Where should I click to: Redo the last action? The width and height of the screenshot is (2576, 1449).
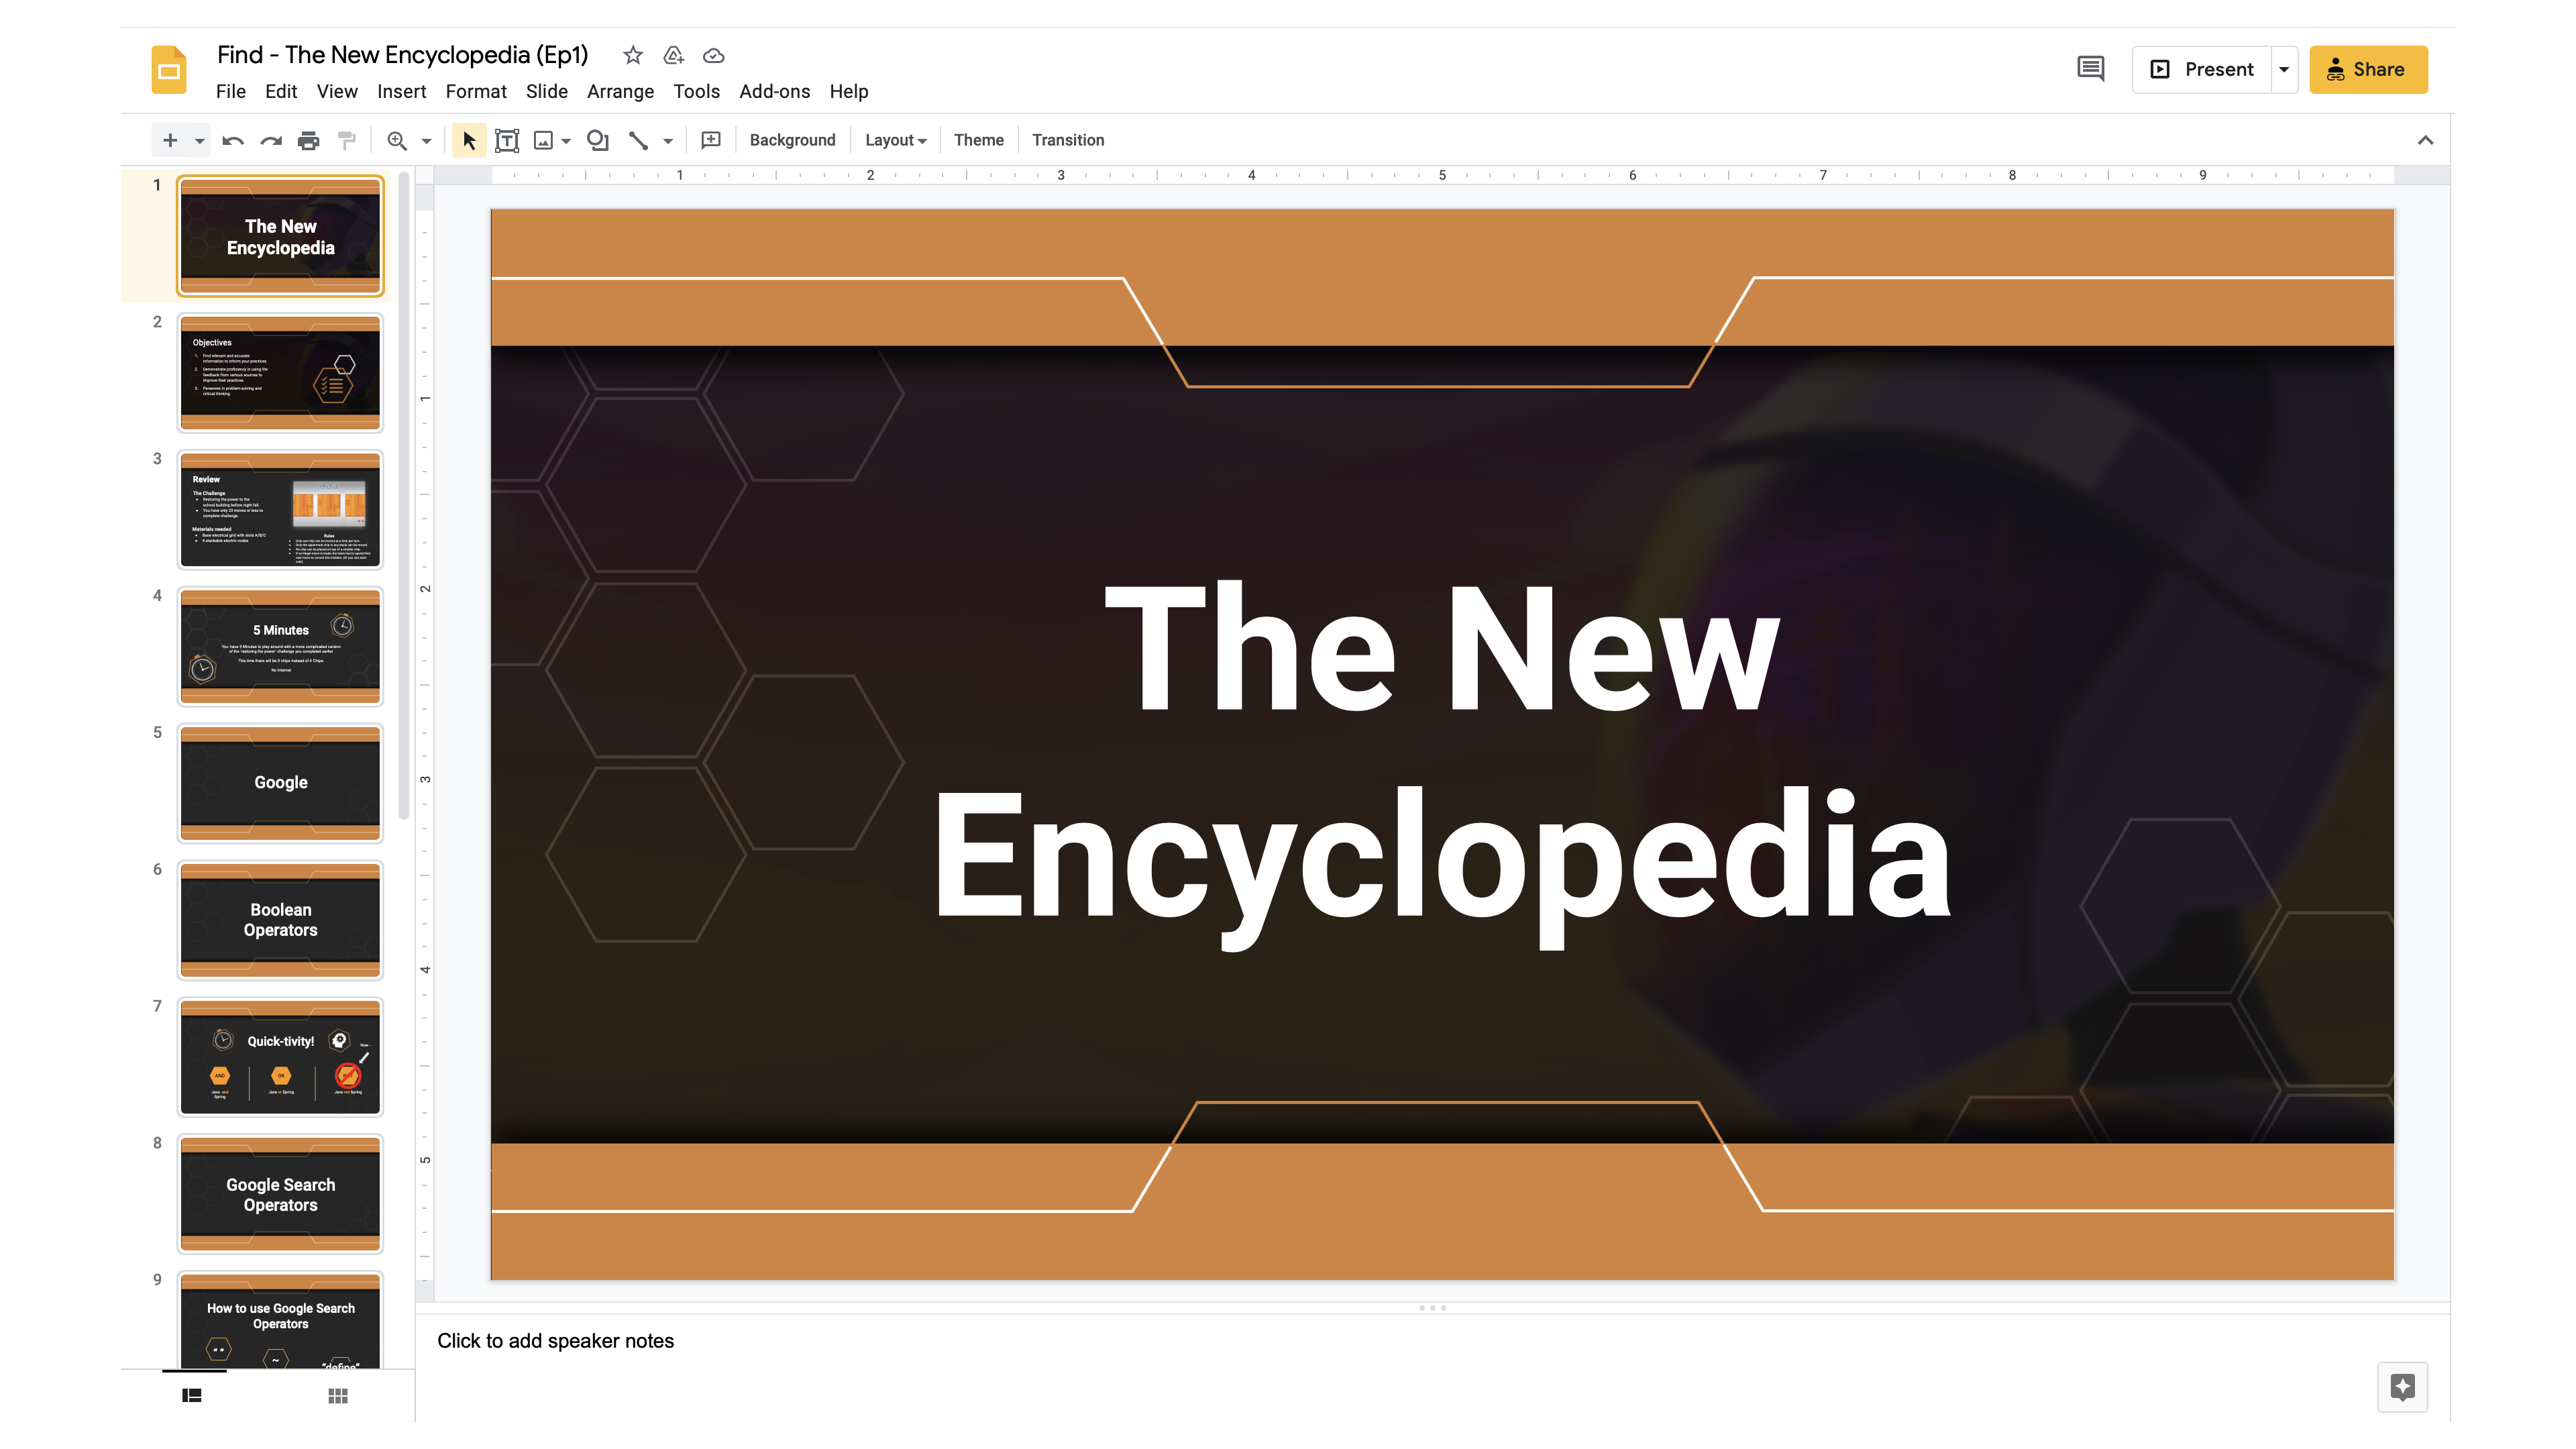[271, 140]
